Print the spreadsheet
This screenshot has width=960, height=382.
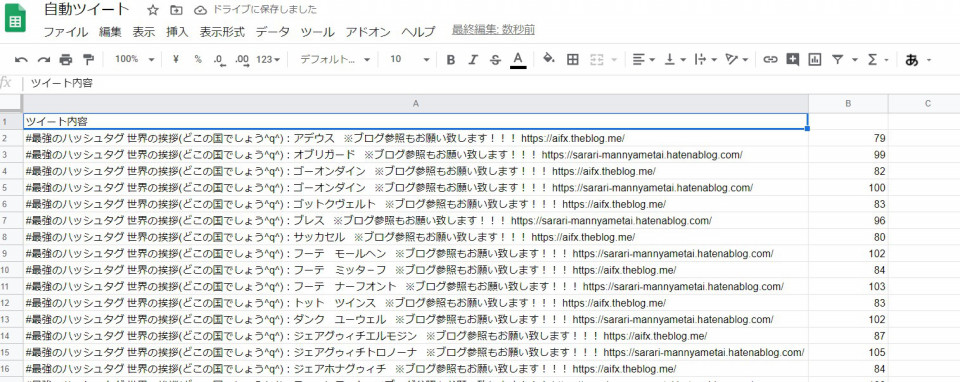tap(66, 59)
